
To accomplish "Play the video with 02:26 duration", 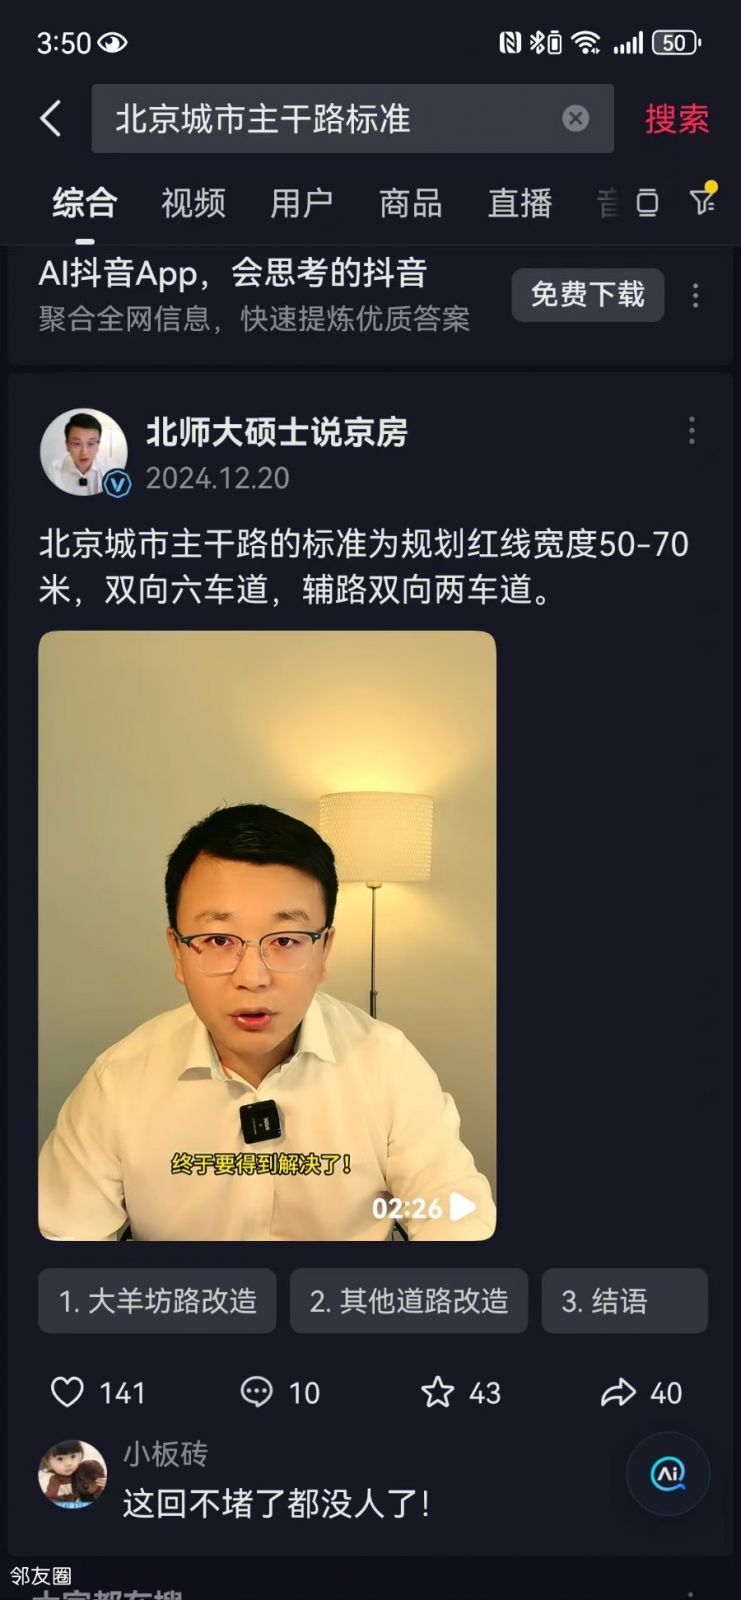I will pos(267,936).
